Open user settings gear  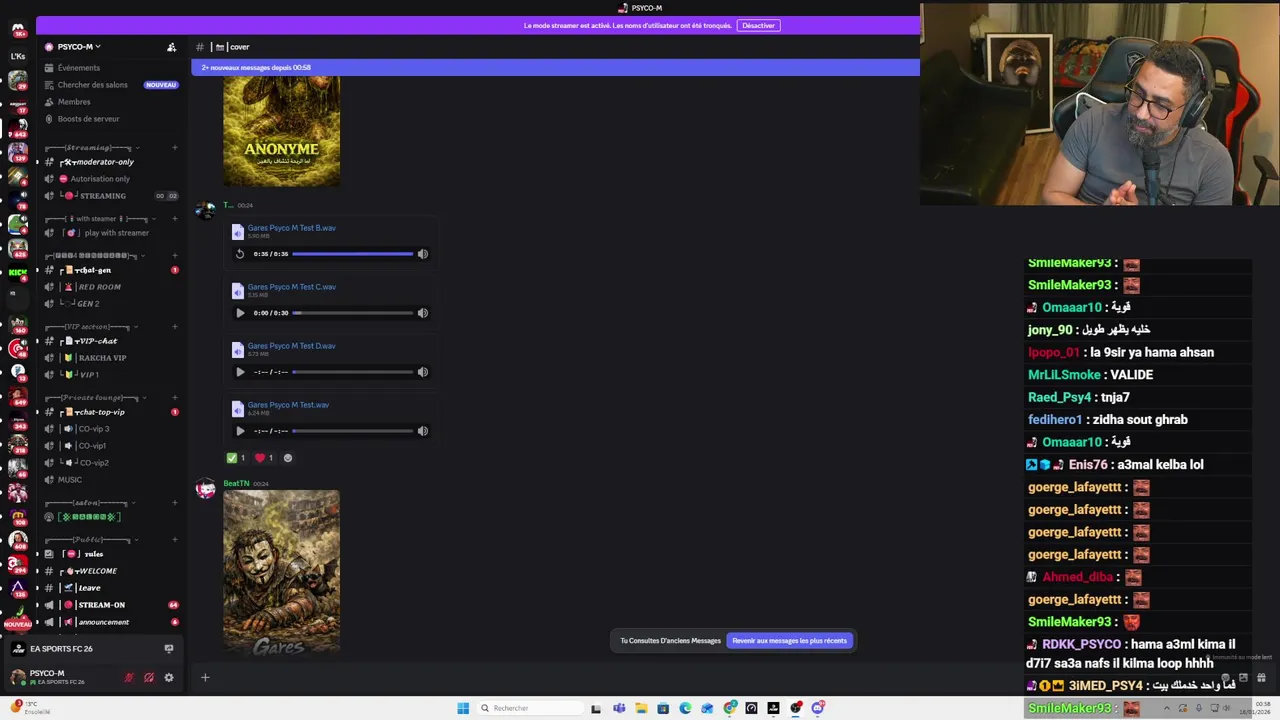(169, 678)
